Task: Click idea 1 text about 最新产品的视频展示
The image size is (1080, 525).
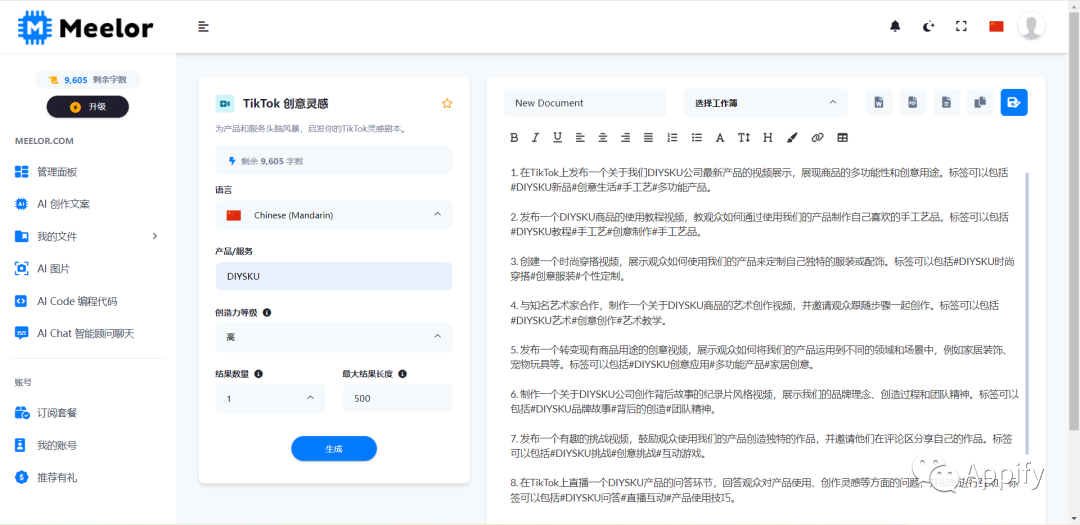Action: tap(760, 179)
